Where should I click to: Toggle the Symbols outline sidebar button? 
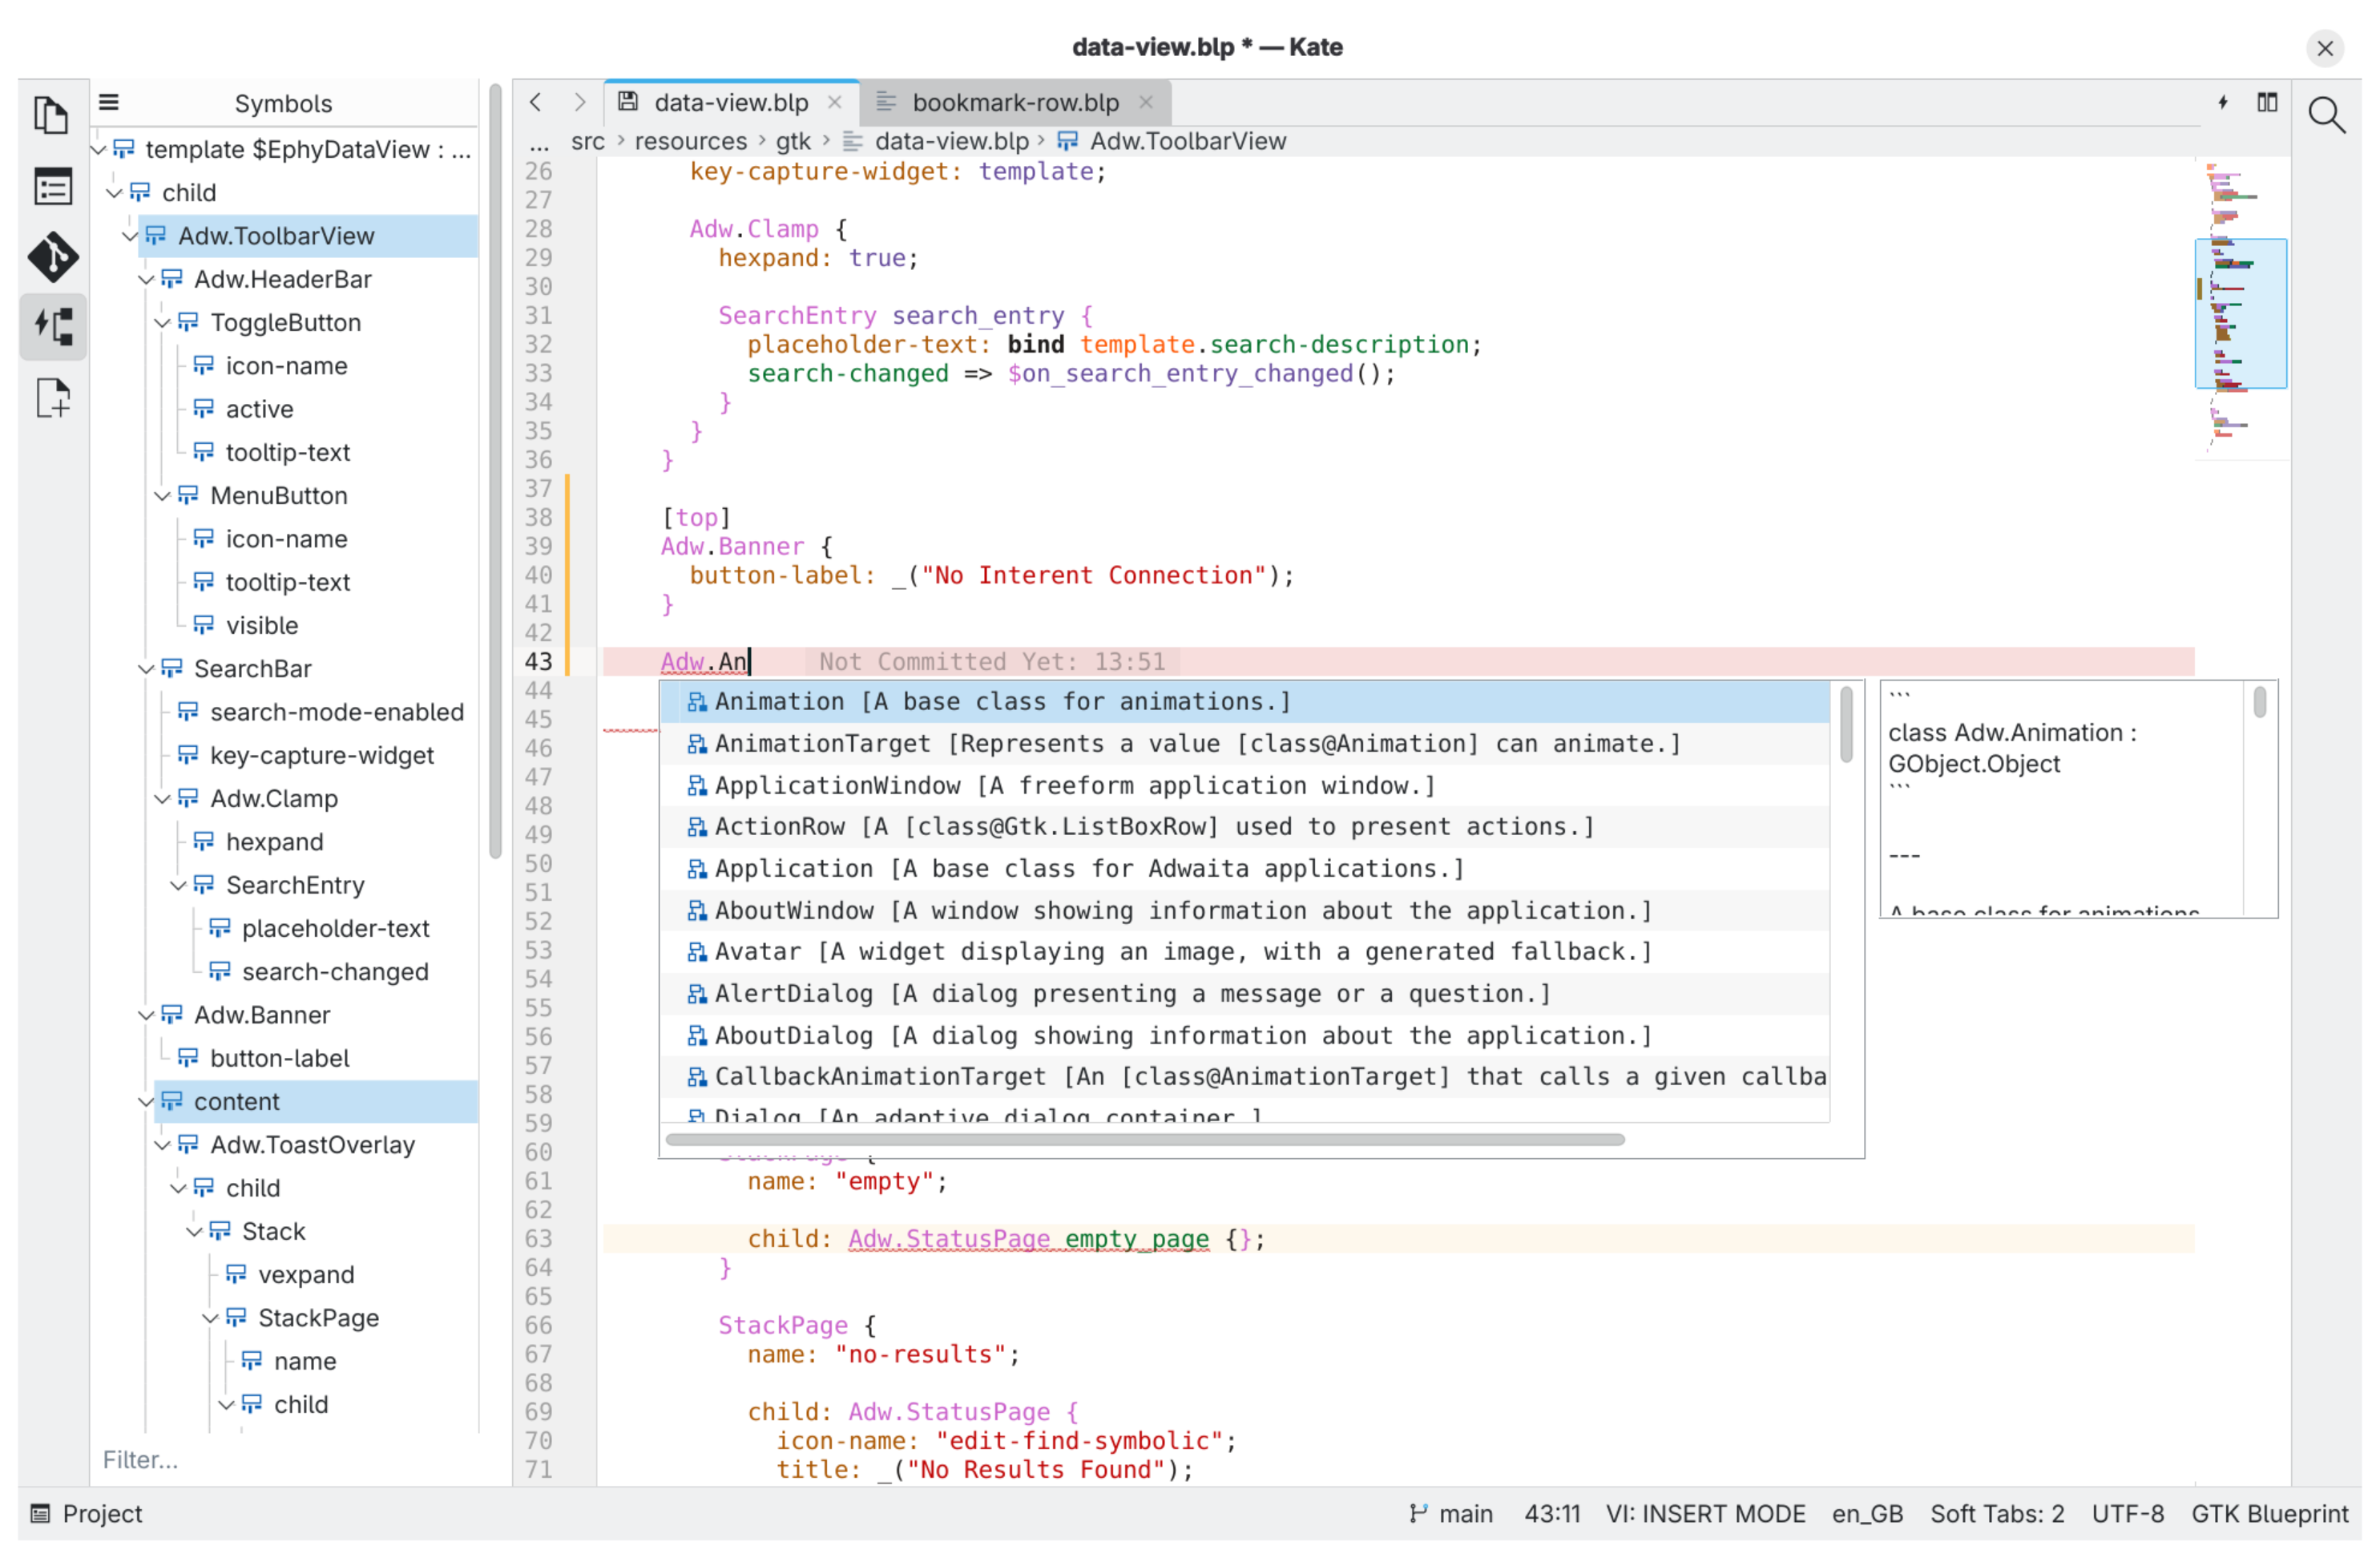52,327
